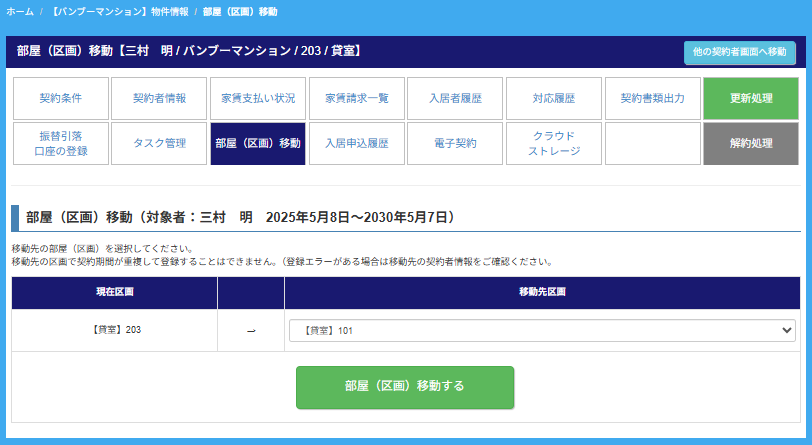The image size is (812, 445).
Task: Open 契約書類出力 tab
Action: 653,98
